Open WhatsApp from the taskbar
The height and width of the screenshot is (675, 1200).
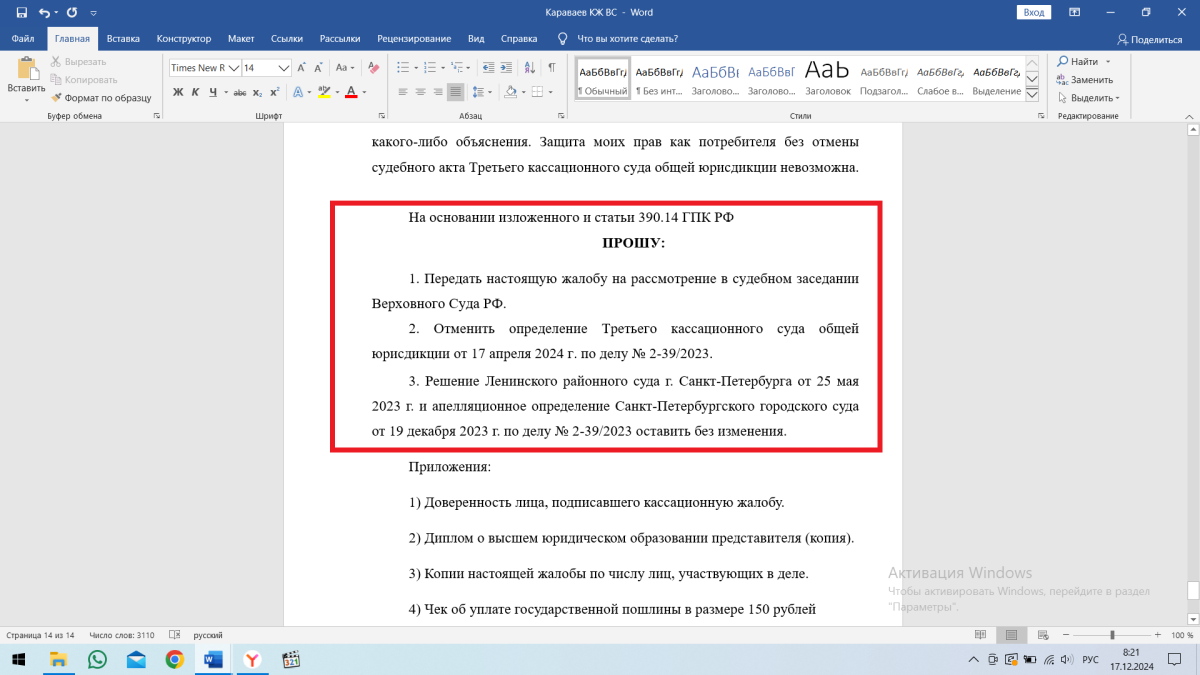(x=97, y=659)
